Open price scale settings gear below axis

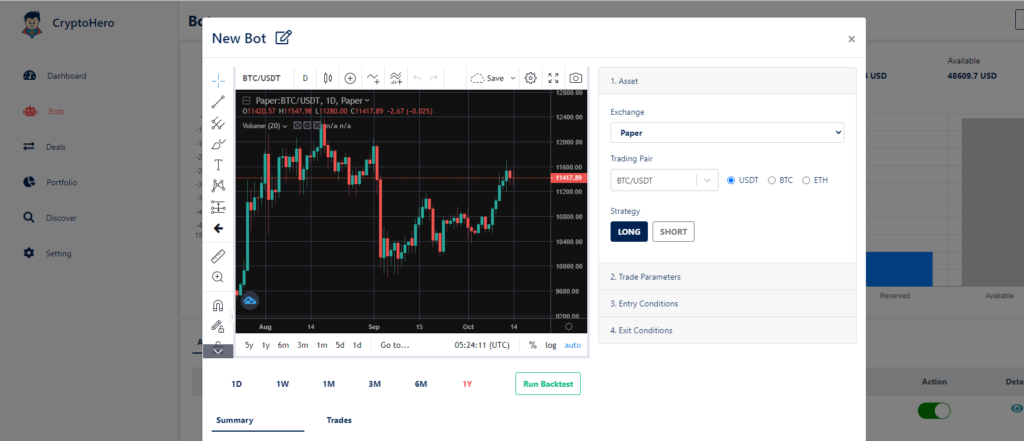(x=569, y=326)
